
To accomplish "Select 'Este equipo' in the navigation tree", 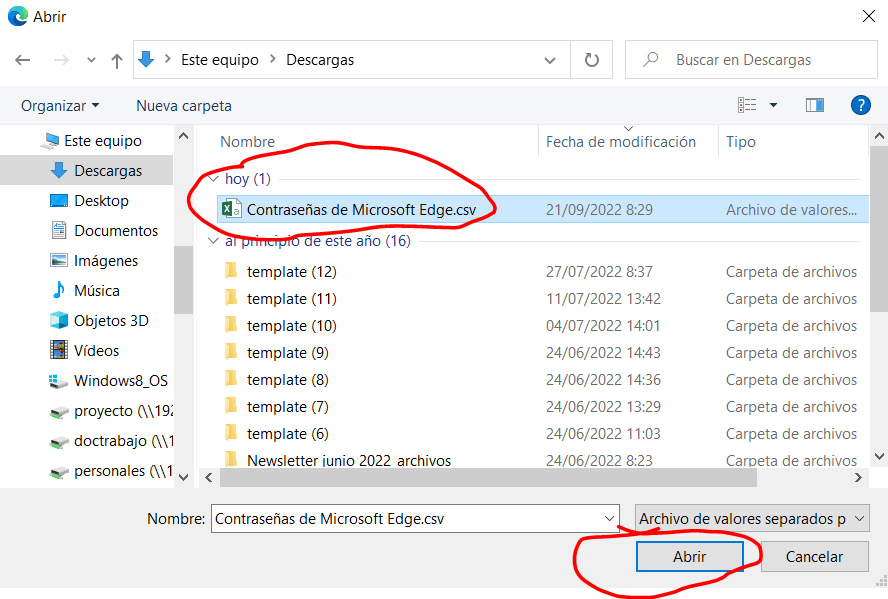I will 103,140.
